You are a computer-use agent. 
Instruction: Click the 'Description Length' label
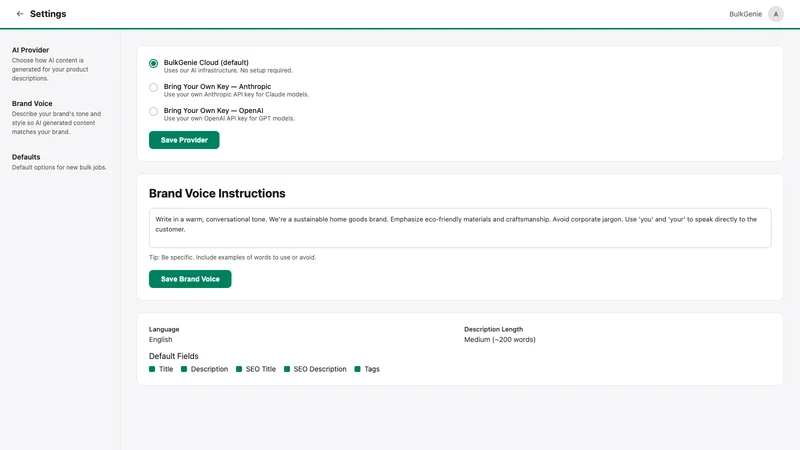click(x=493, y=329)
